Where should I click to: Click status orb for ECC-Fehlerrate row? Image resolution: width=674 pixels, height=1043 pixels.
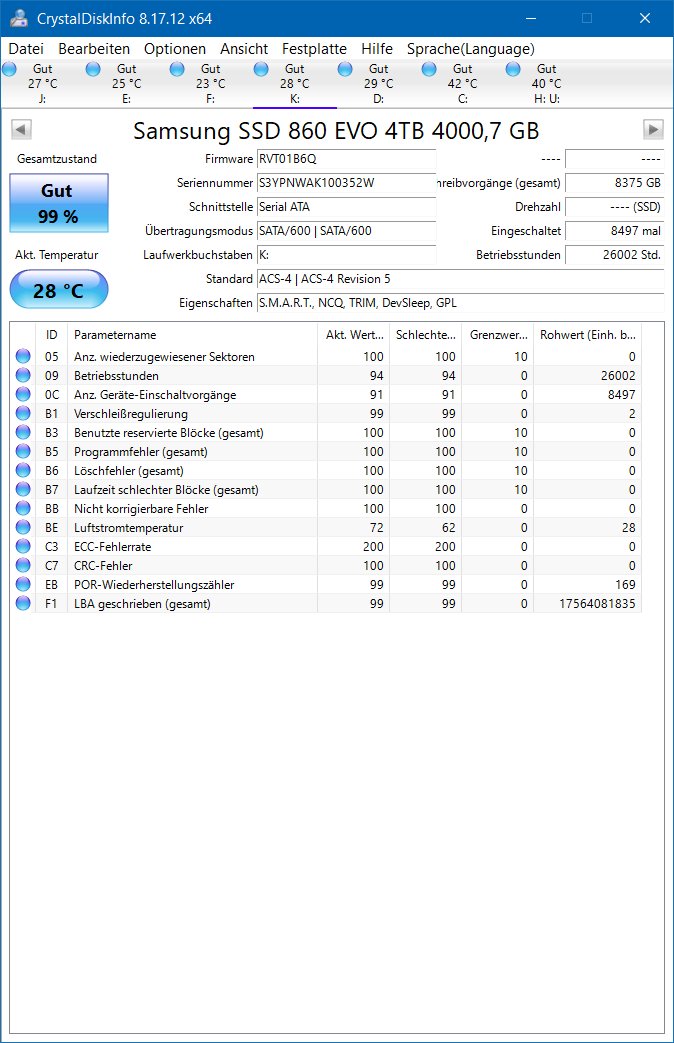click(x=23, y=546)
